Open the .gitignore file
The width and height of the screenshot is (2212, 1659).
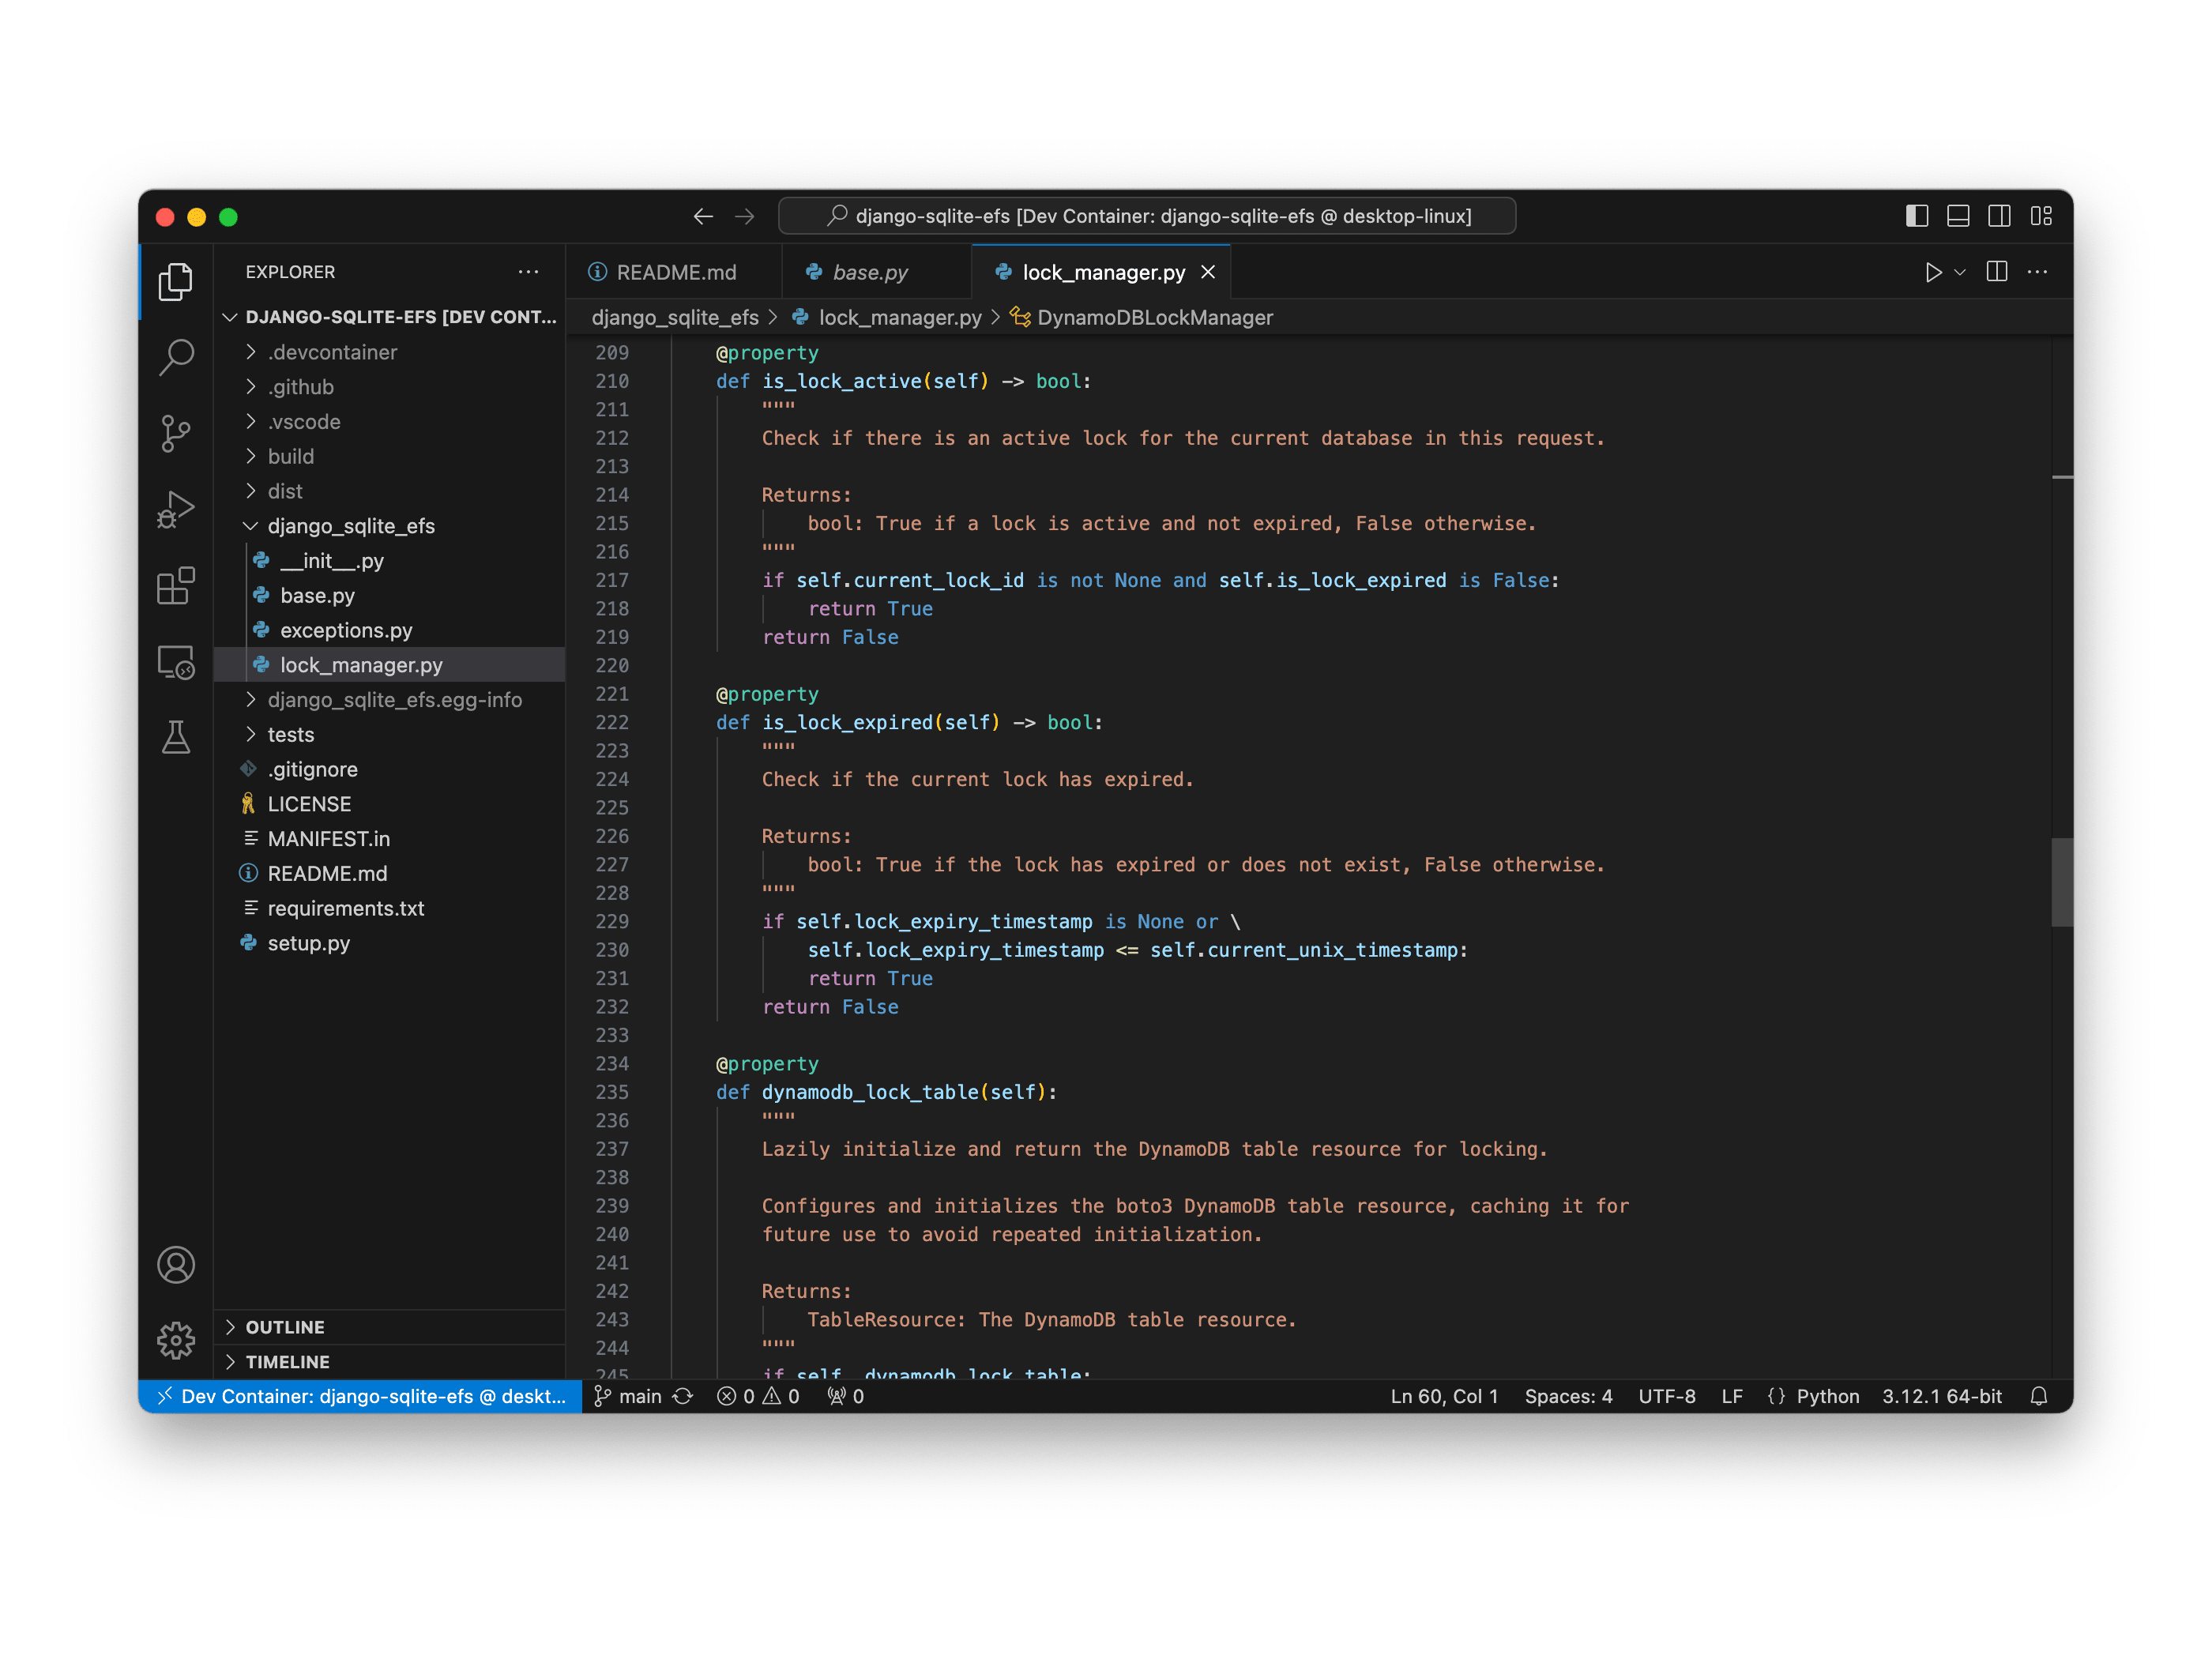(390, 769)
